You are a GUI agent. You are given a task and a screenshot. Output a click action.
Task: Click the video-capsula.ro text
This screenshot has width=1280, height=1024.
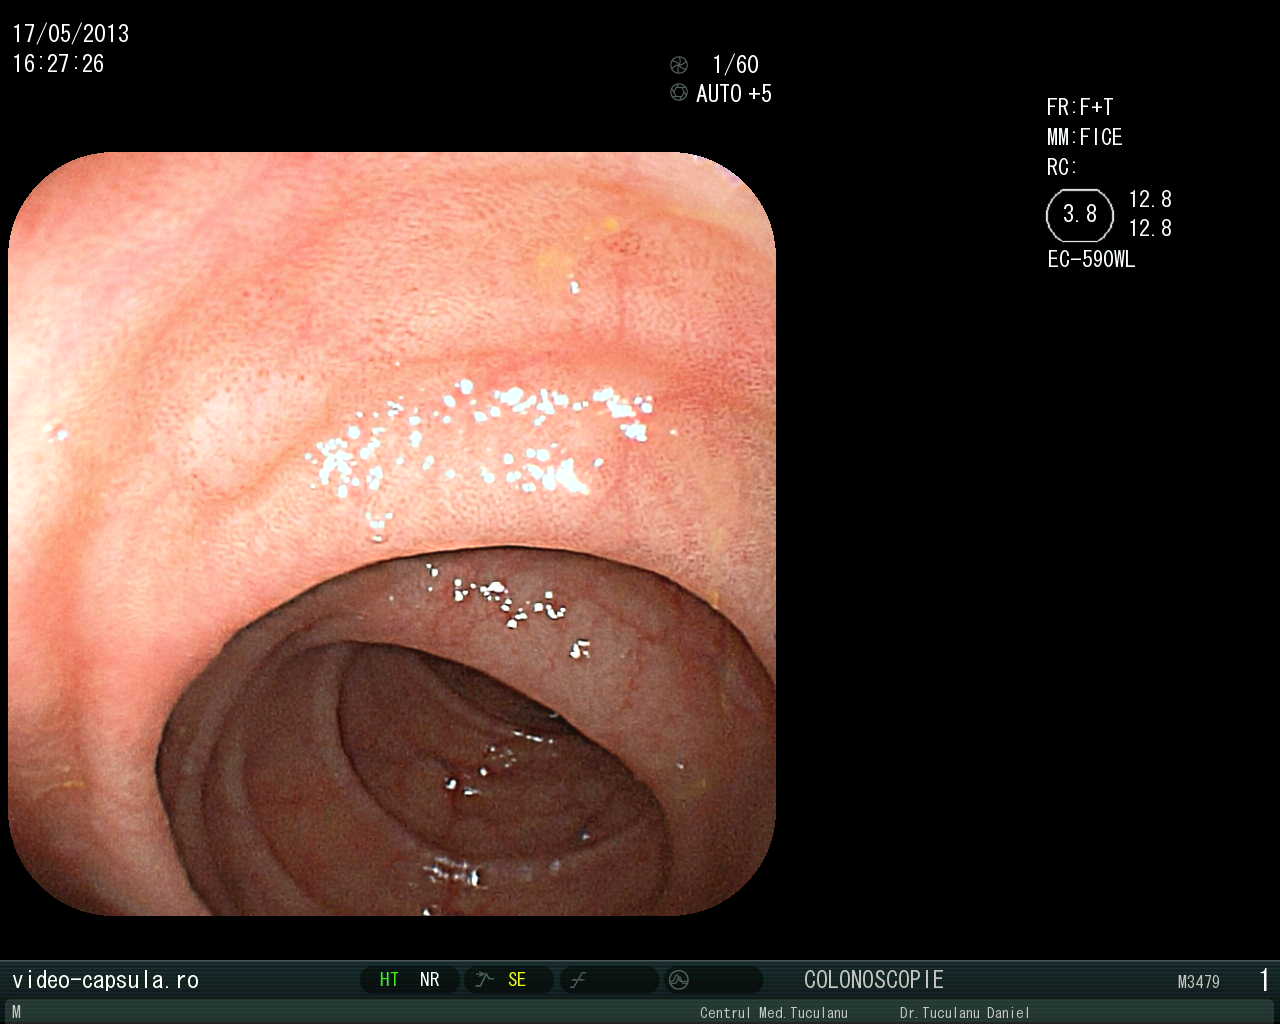105,980
